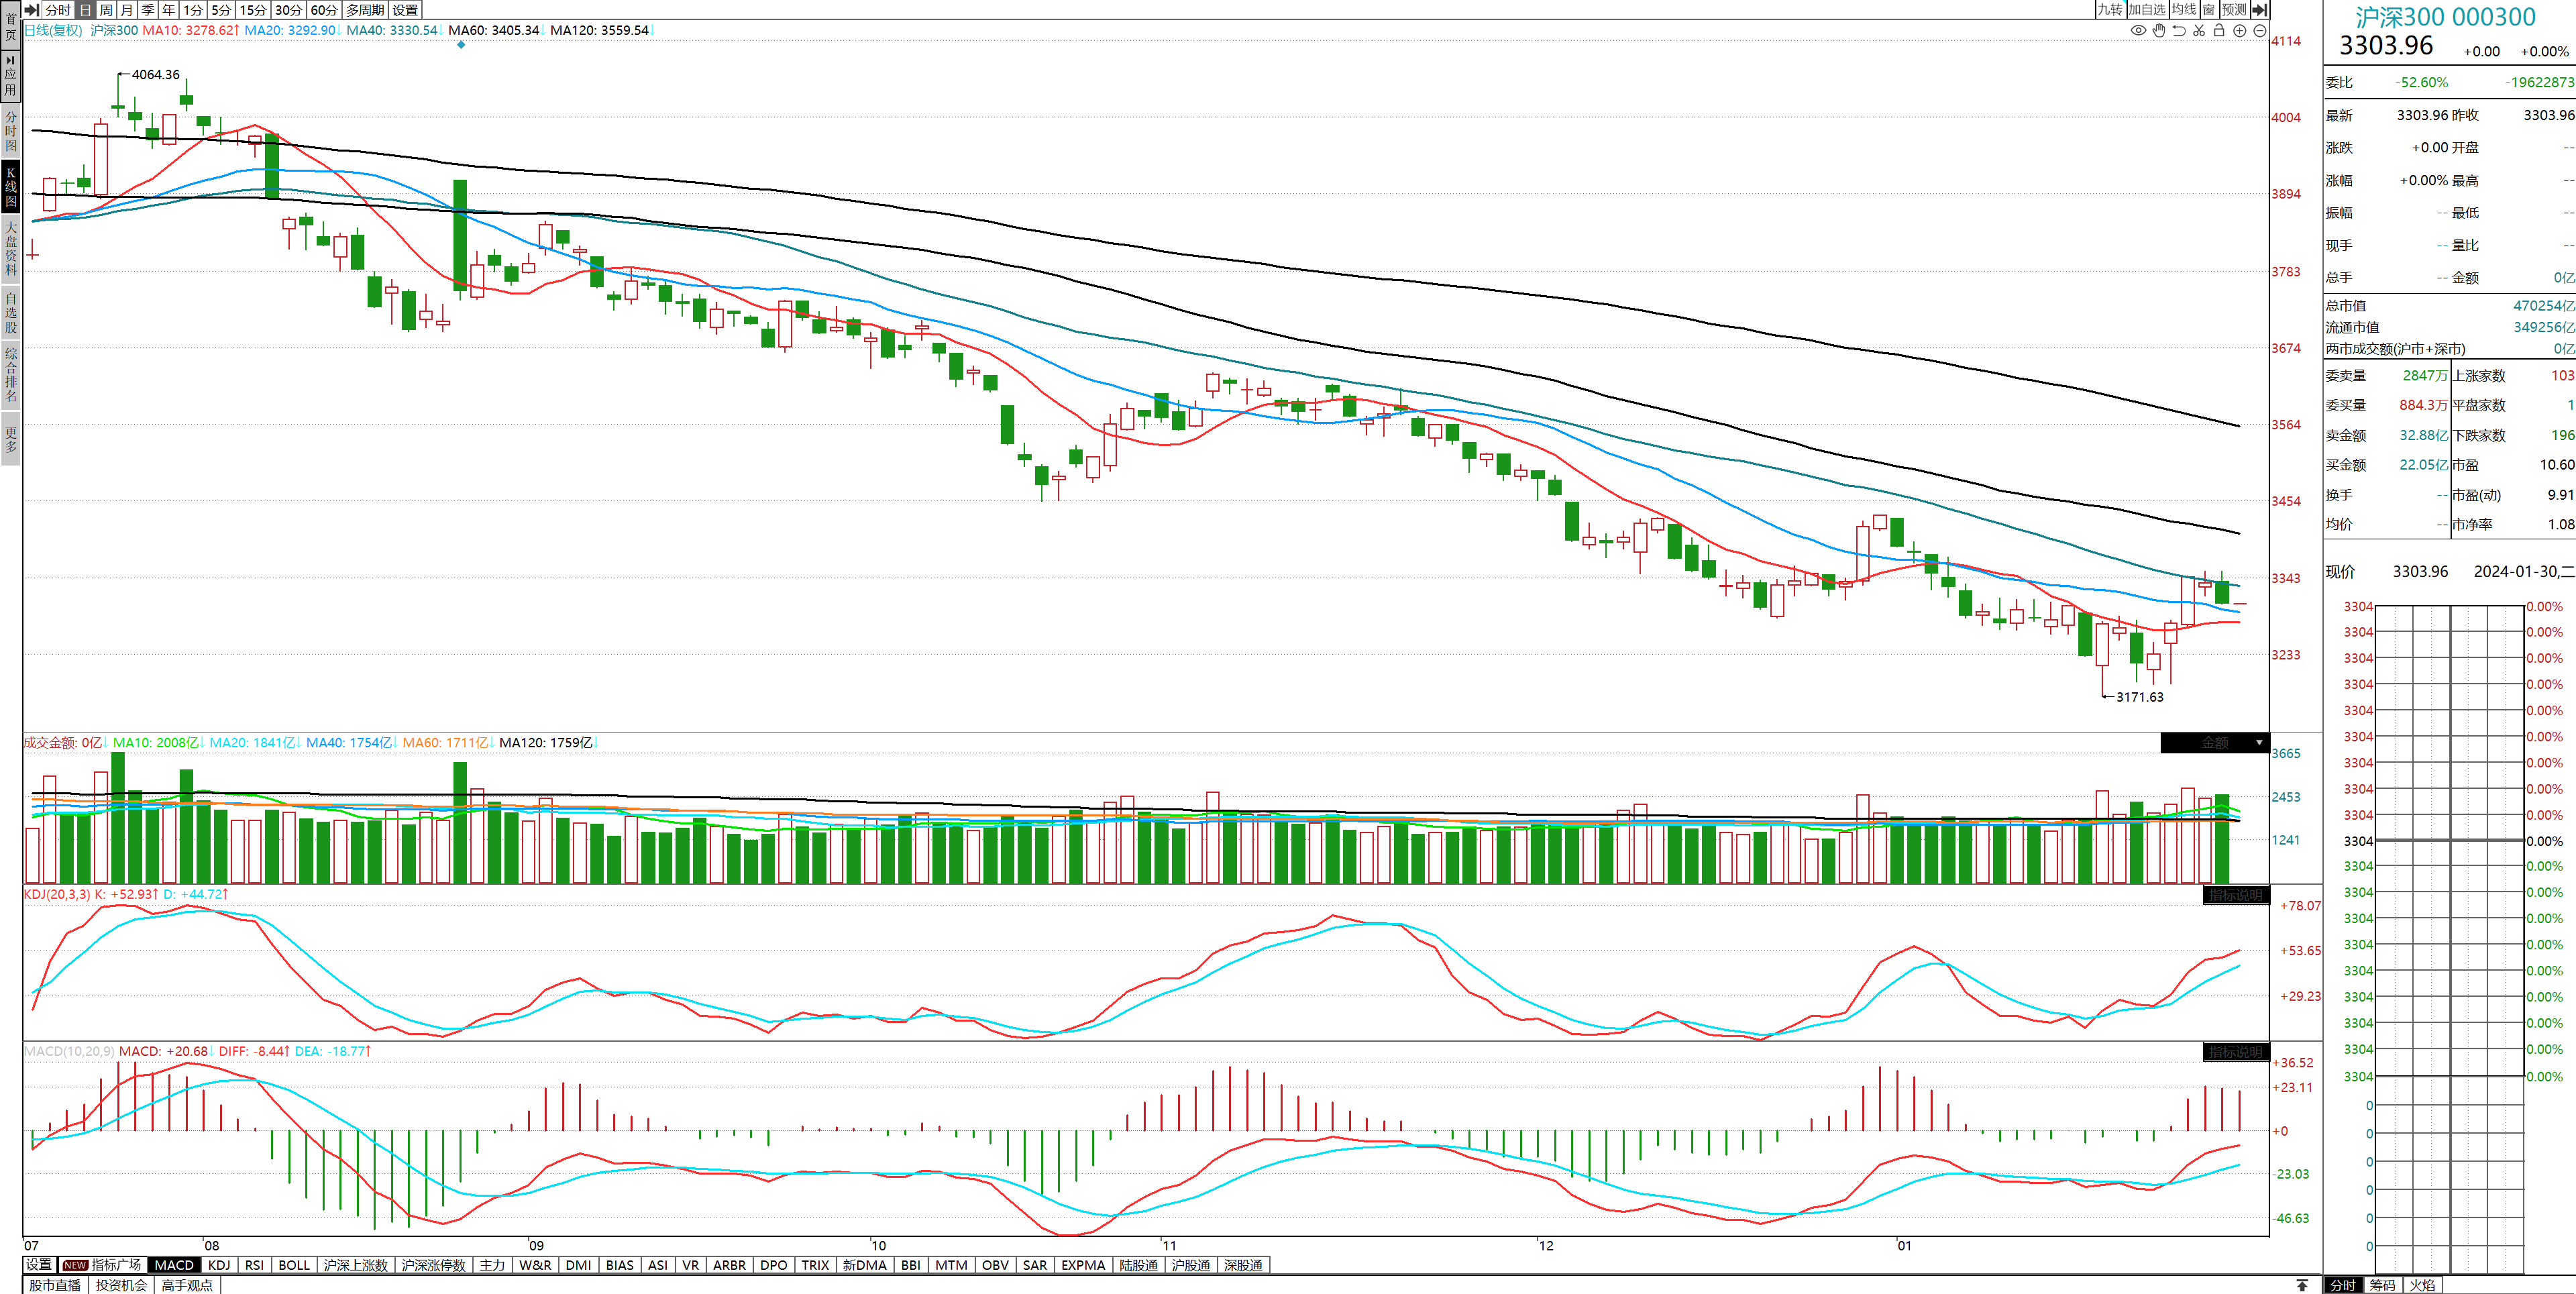Click the top-right panel arrow icon

(x=2259, y=9)
